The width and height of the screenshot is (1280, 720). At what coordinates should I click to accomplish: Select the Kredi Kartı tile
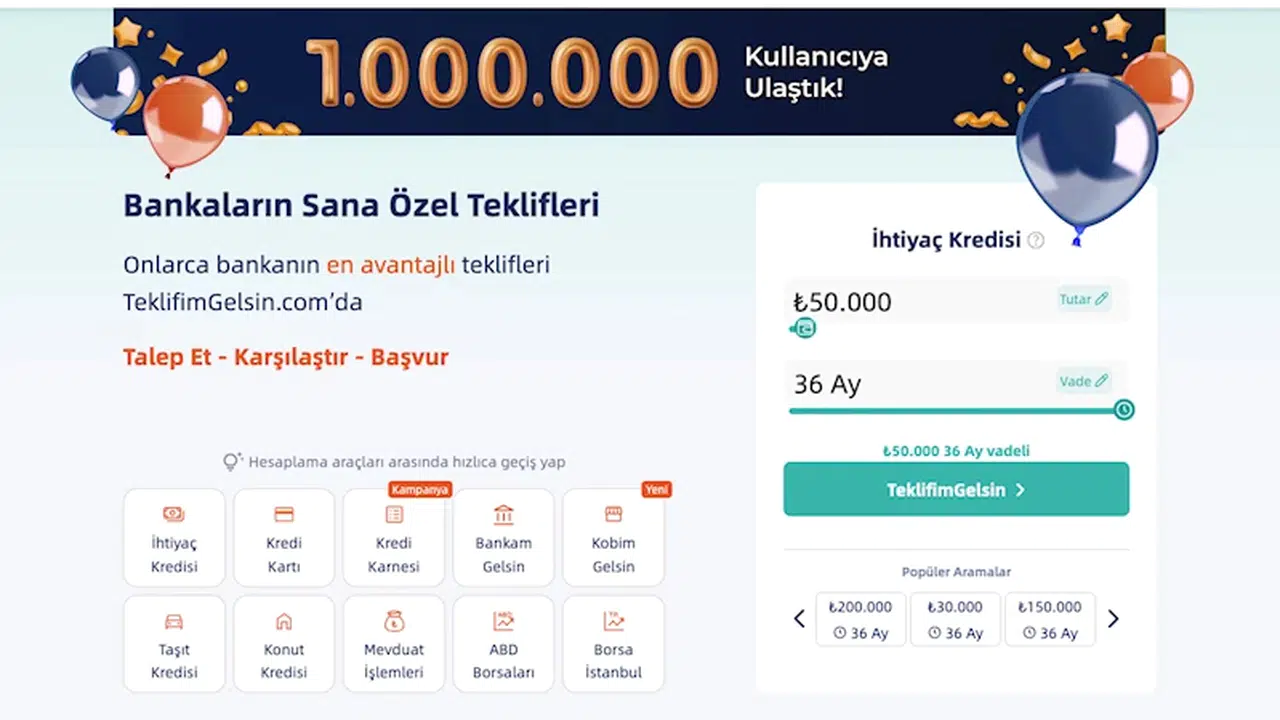click(284, 538)
